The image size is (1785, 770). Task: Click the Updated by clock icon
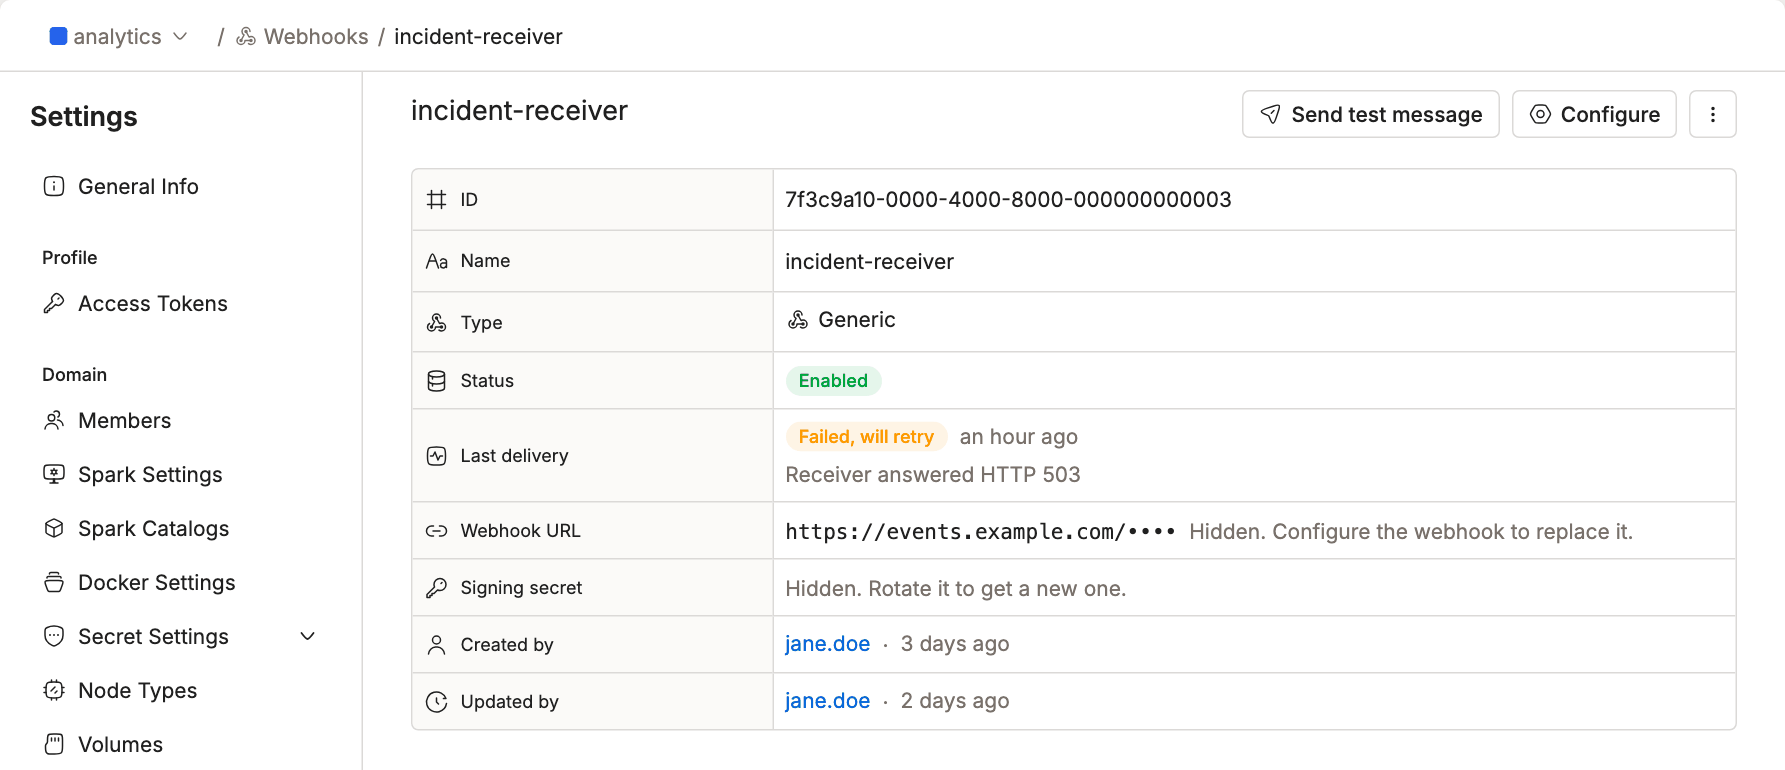click(436, 702)
